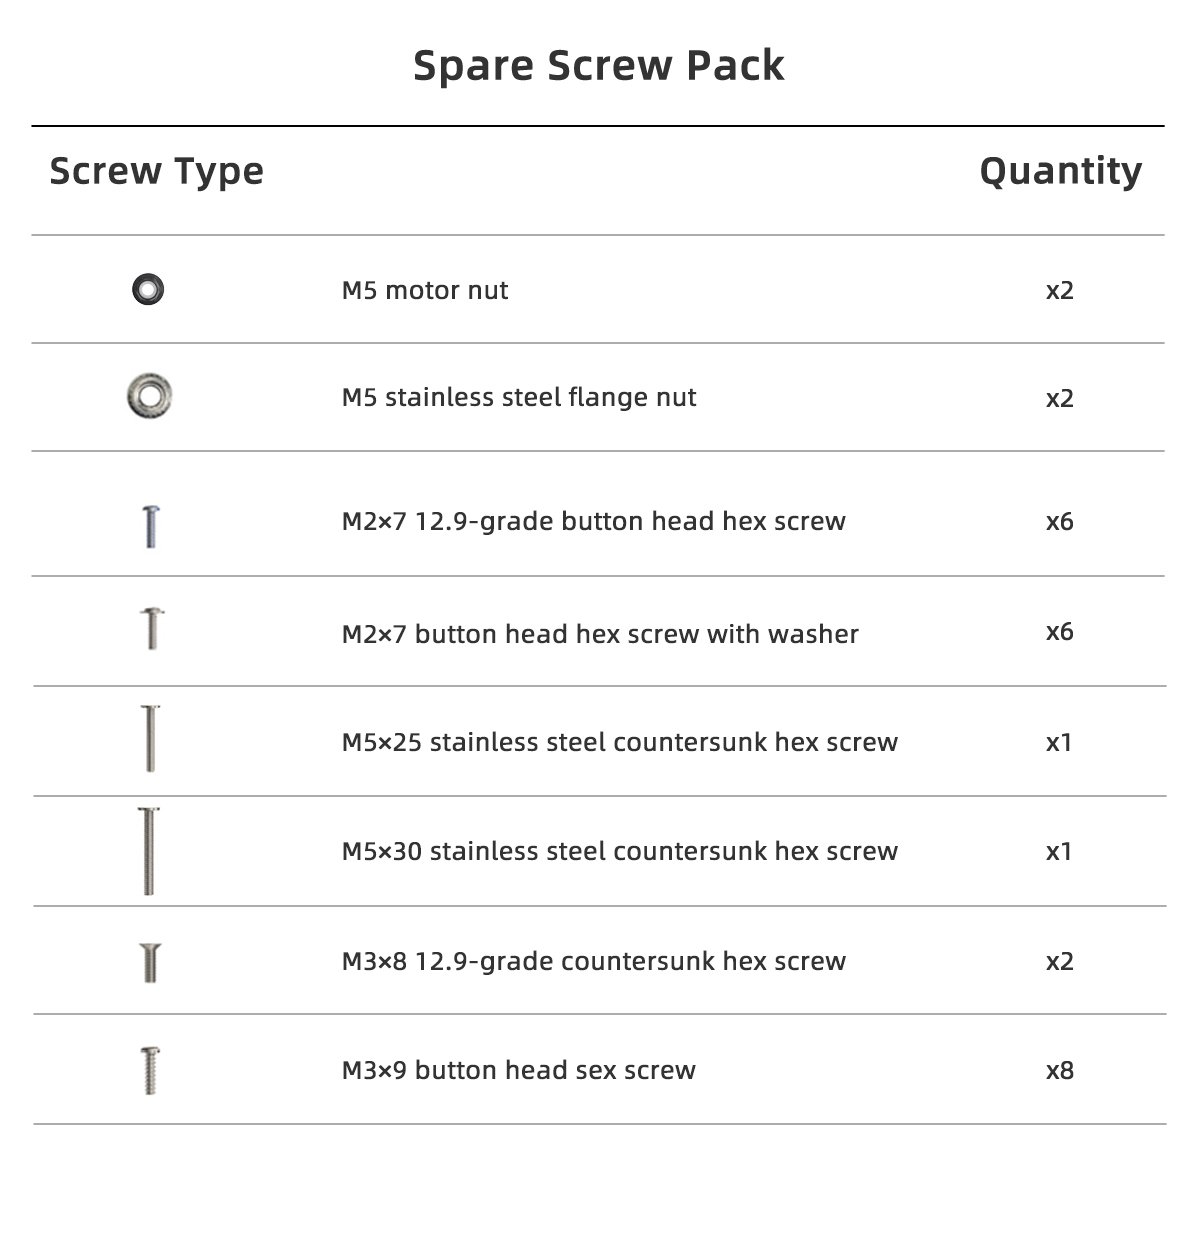
Task: Click the Spare Screw Pack title
Action: [x=598, y=66]
